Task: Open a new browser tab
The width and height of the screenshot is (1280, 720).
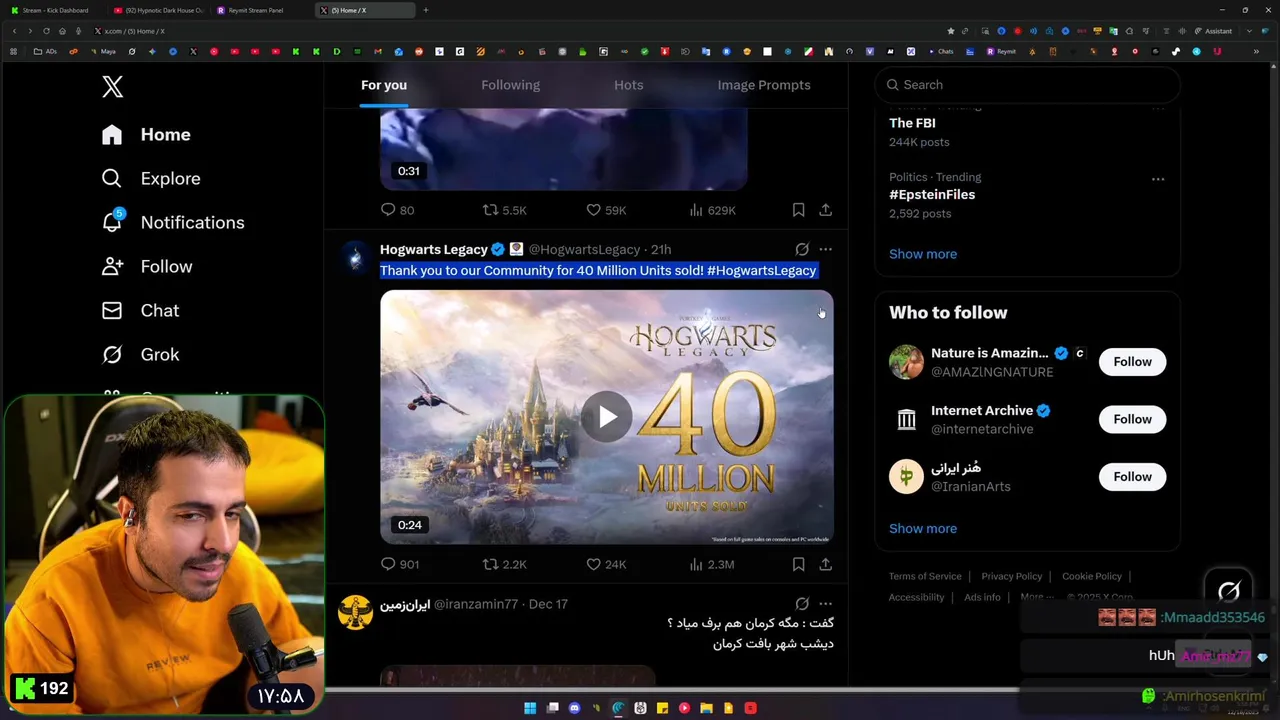Action: [425, 10]
